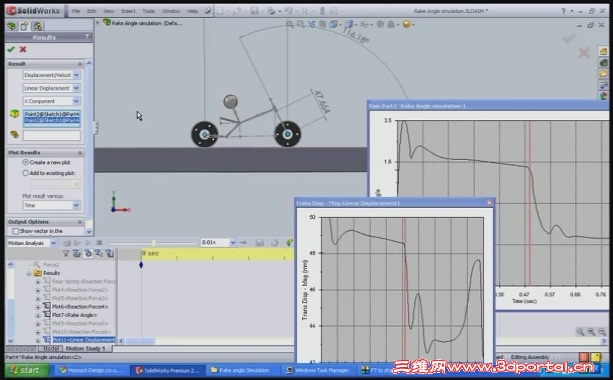The image size is (613, 380).
Task: Switch to the Motion Study 1 tab
Action: coord(86,348)
